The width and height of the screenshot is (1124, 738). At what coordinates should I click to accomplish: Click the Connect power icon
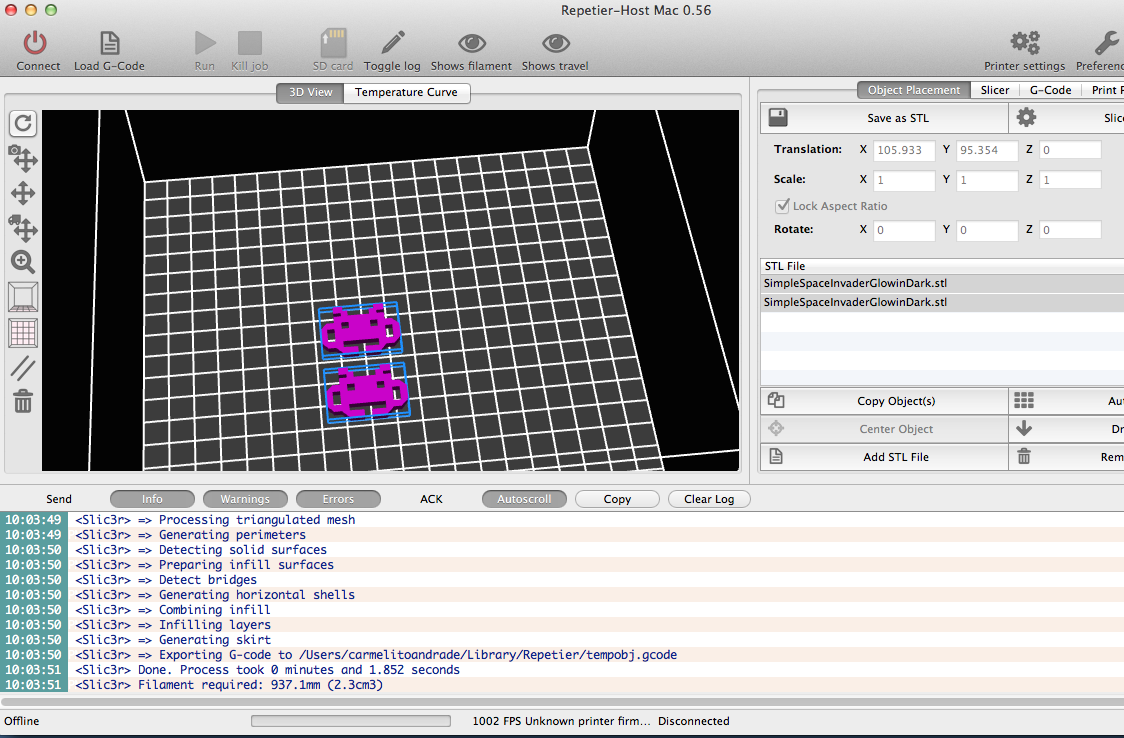tap(35, 43)
